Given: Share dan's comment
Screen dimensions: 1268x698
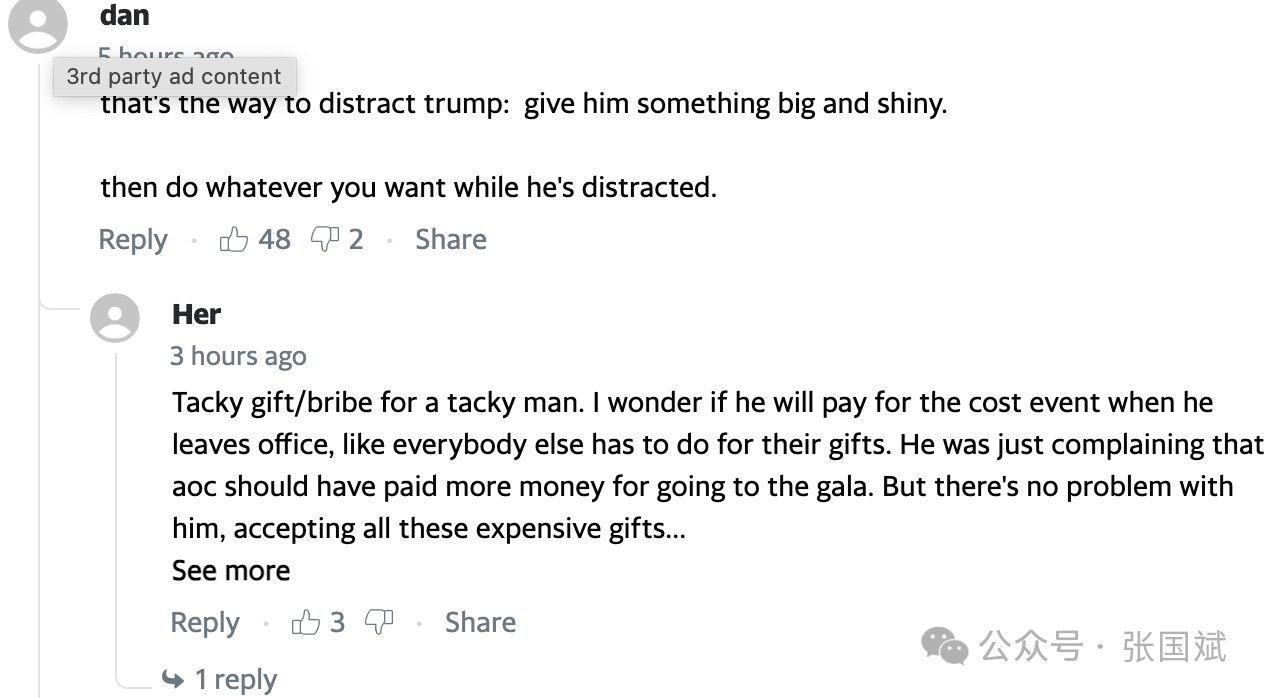Looking at the screenshot, I should tap(451, 240).
